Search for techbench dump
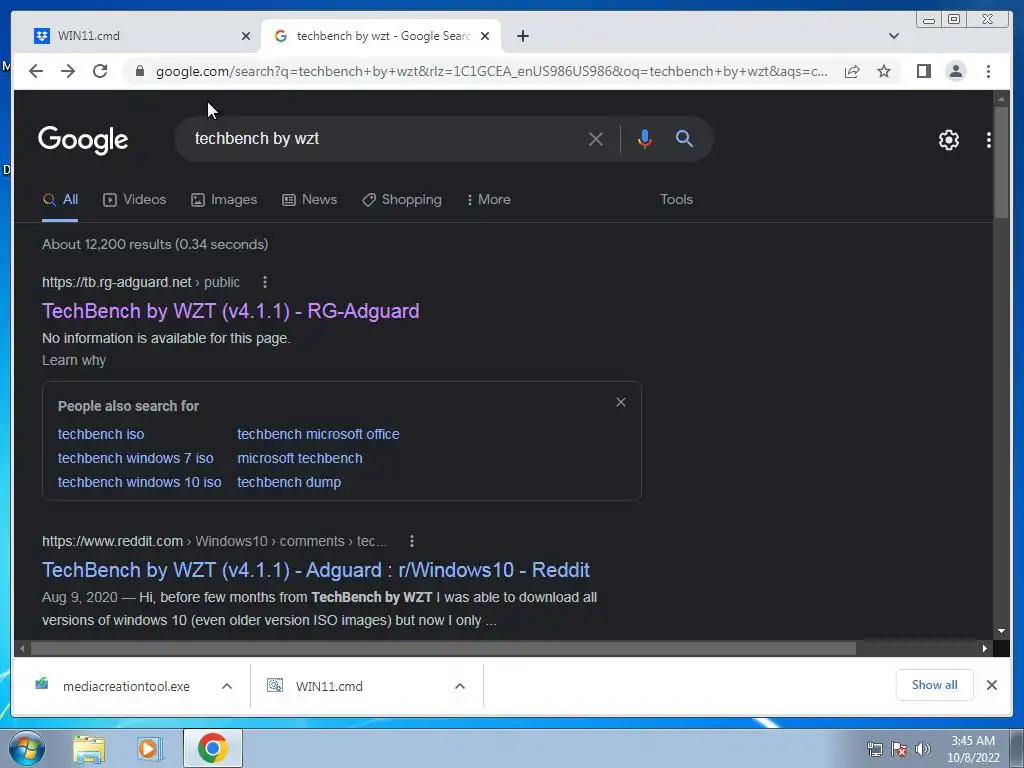This screenshot has height=768, width=1024. (x=289, y=482)
